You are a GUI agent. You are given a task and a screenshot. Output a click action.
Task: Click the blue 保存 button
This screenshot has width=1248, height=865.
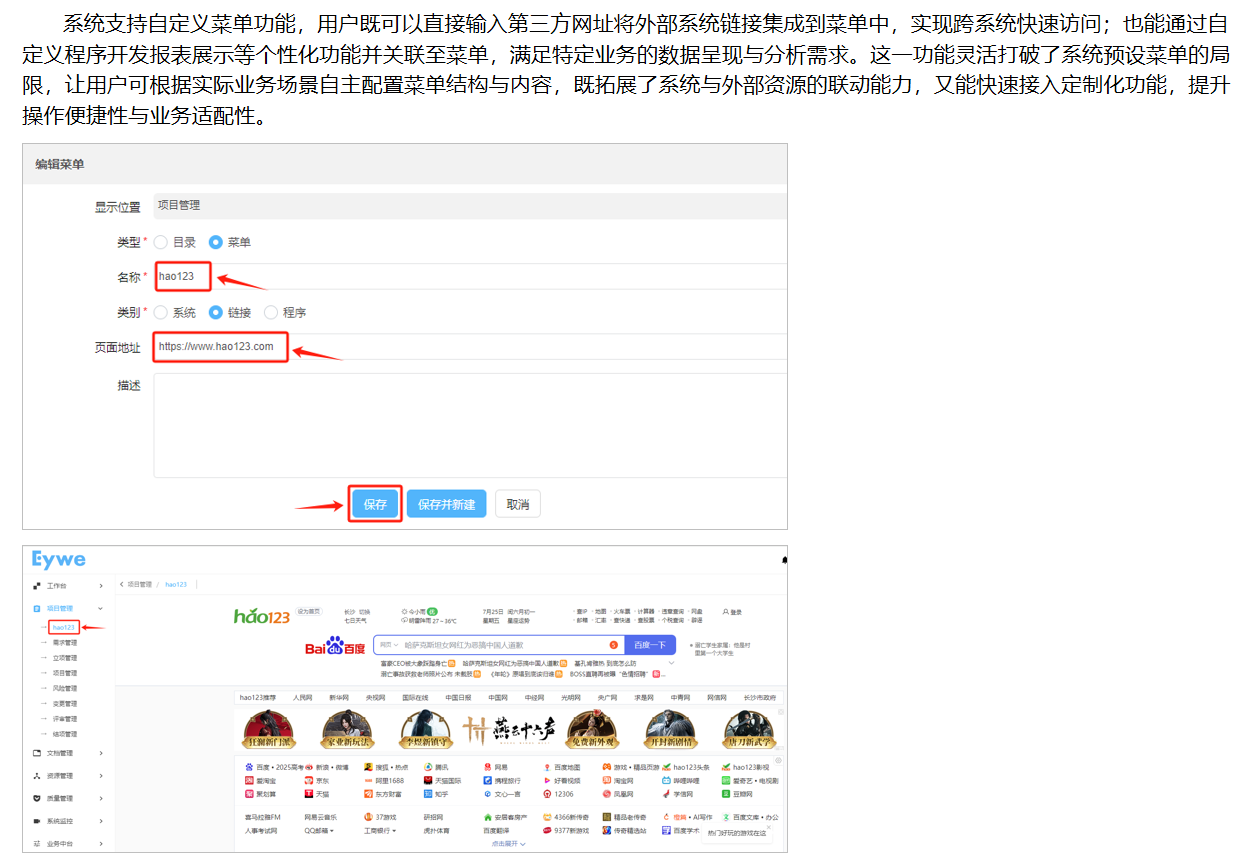point(375,505)
